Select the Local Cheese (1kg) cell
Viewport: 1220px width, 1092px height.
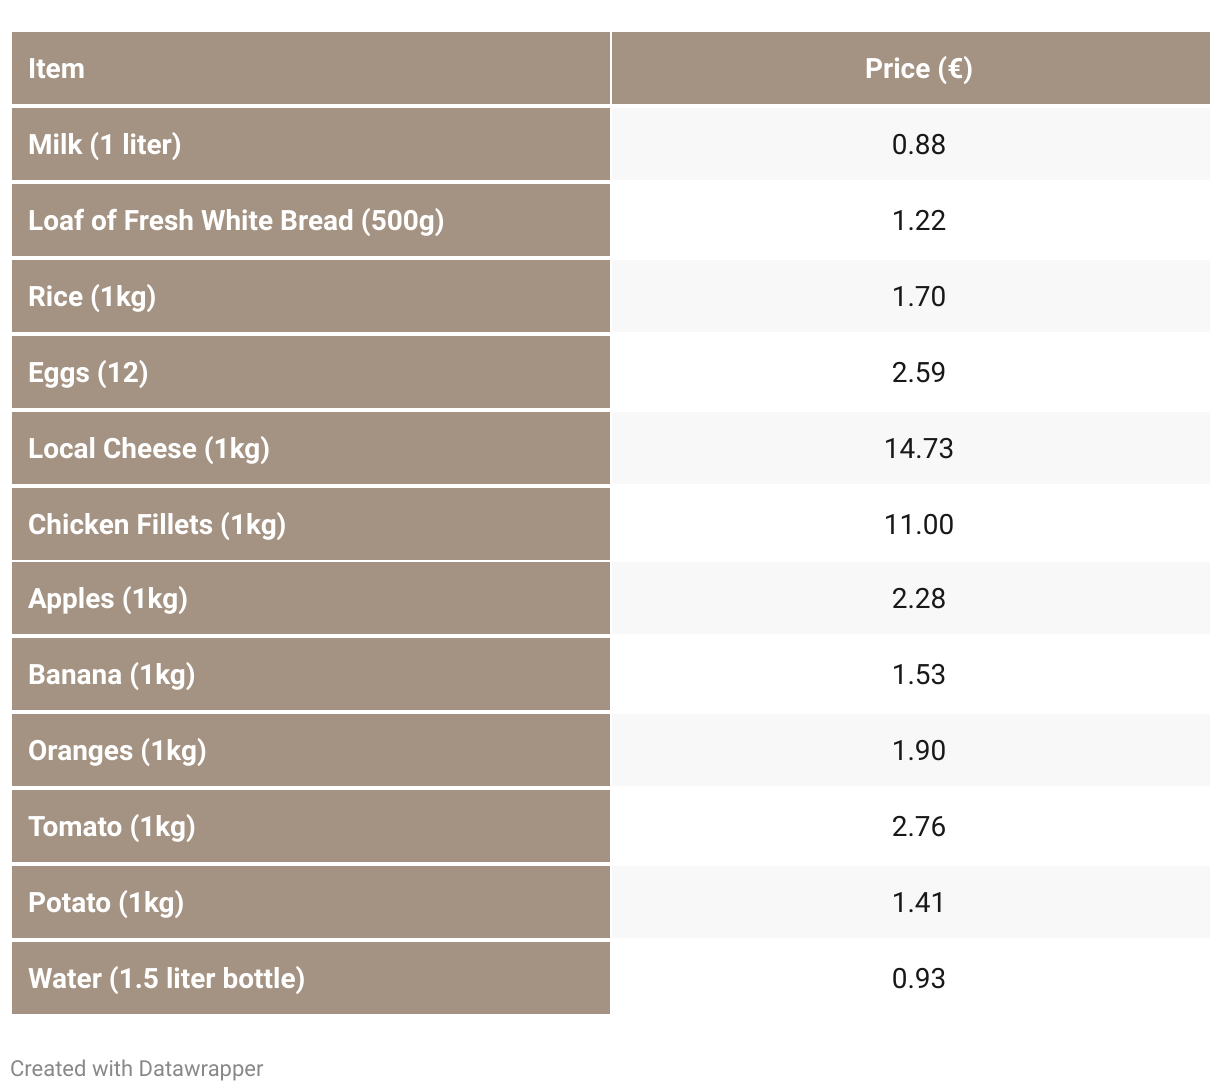tap(310, 448)
